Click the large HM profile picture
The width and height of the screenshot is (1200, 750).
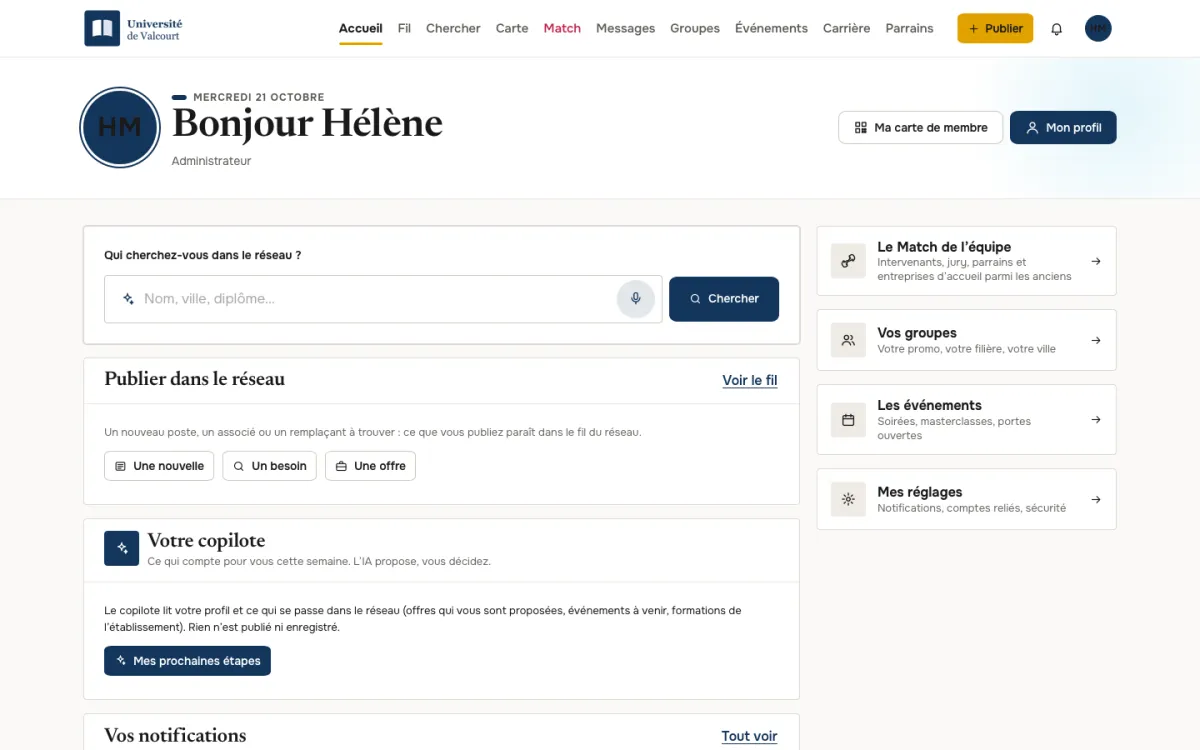(x=120, y=127)
